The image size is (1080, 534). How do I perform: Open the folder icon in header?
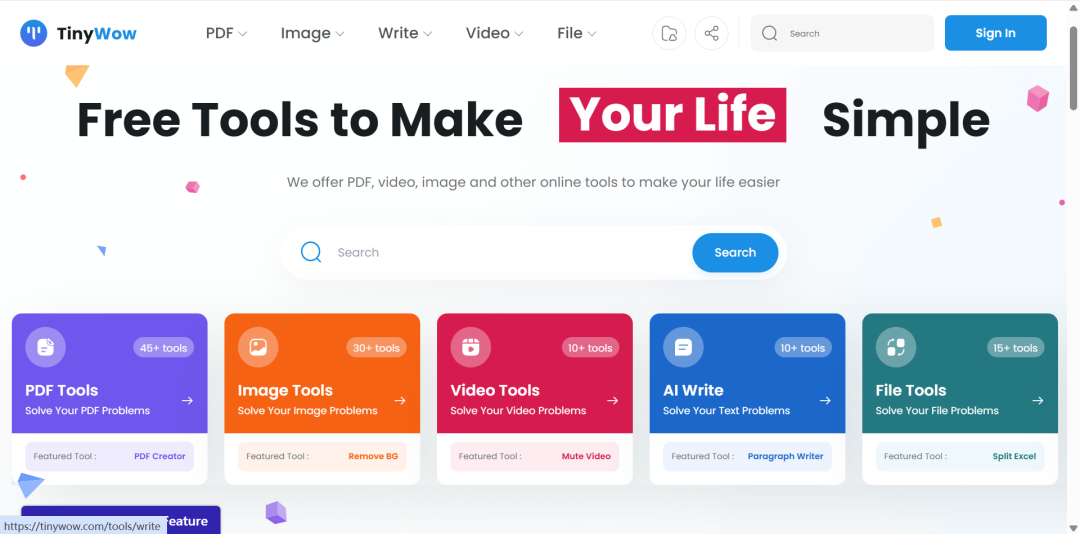click(669, 33)
